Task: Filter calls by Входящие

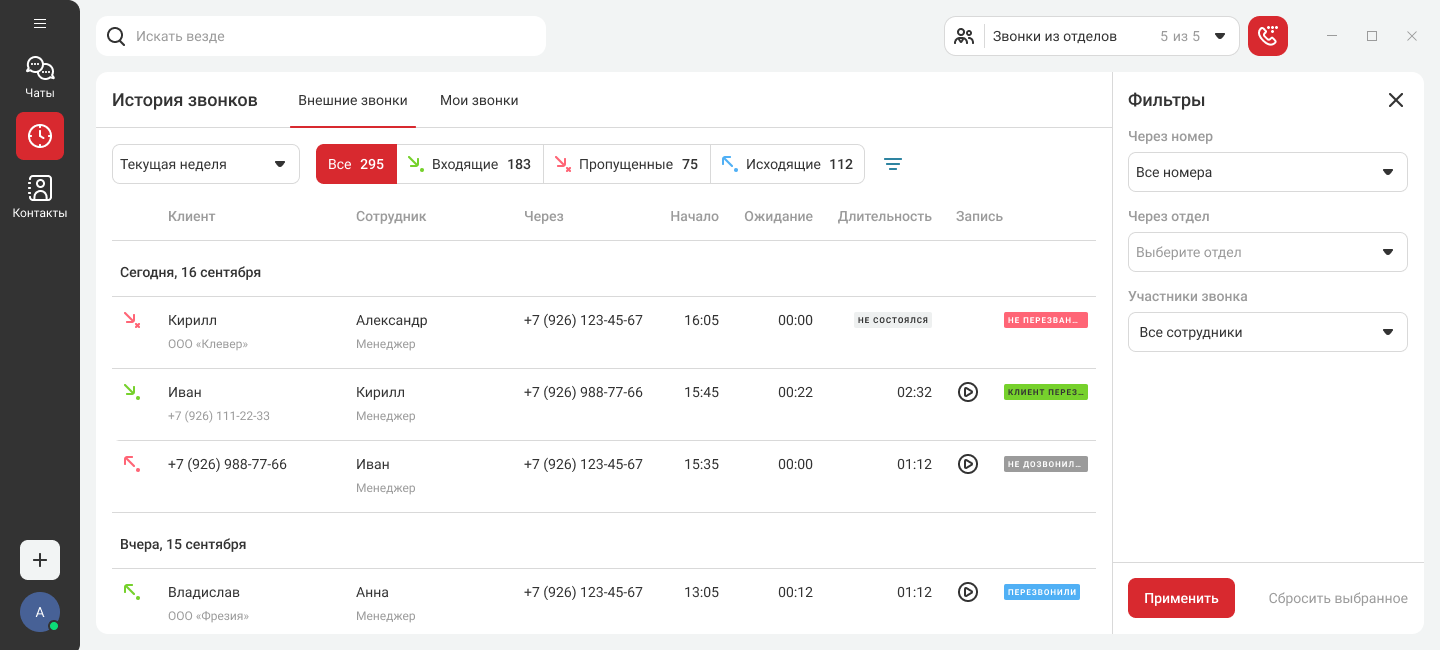Action: pyautogui.click(x=470, y=164)
